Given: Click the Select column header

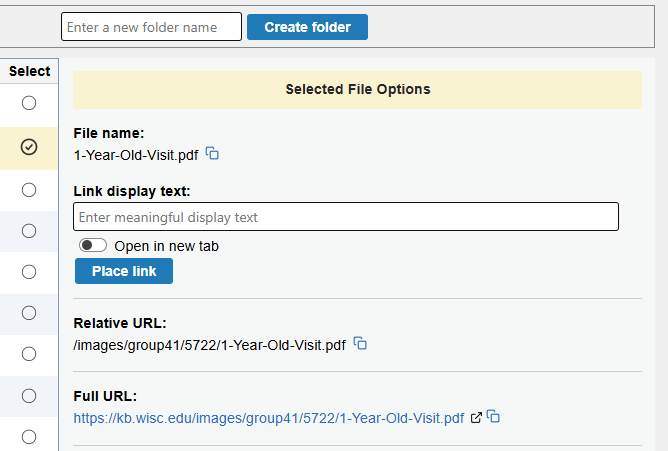Looking at the screenshot, I should [29, 71].
